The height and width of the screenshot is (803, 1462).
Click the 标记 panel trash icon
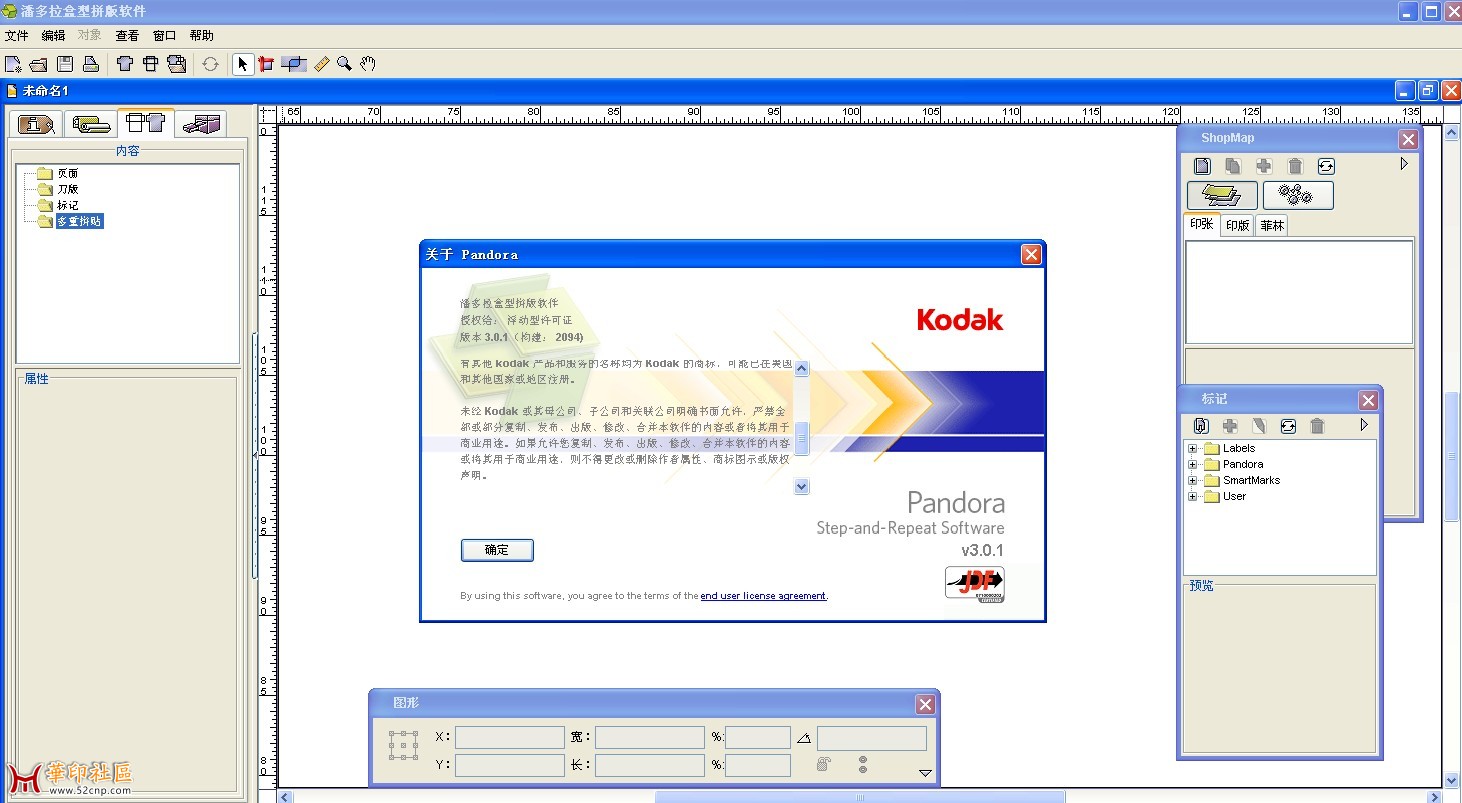[1317, 426]
